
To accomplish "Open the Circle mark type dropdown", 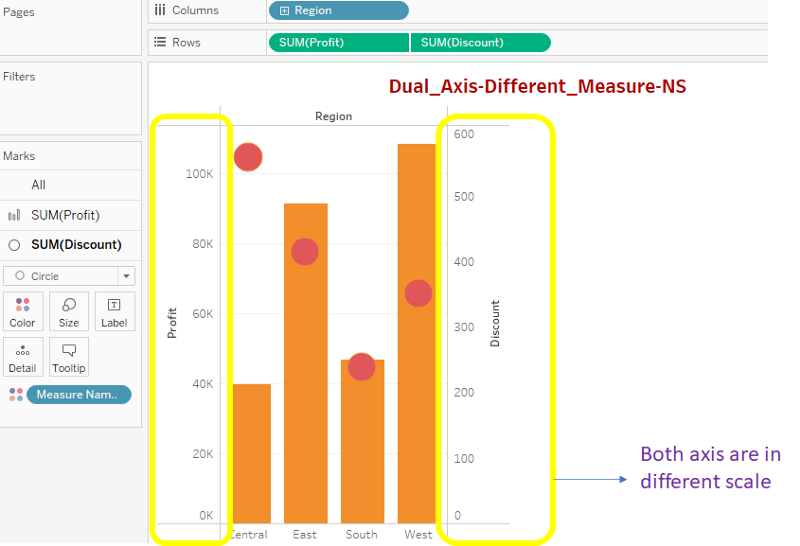I will (126, 276).
